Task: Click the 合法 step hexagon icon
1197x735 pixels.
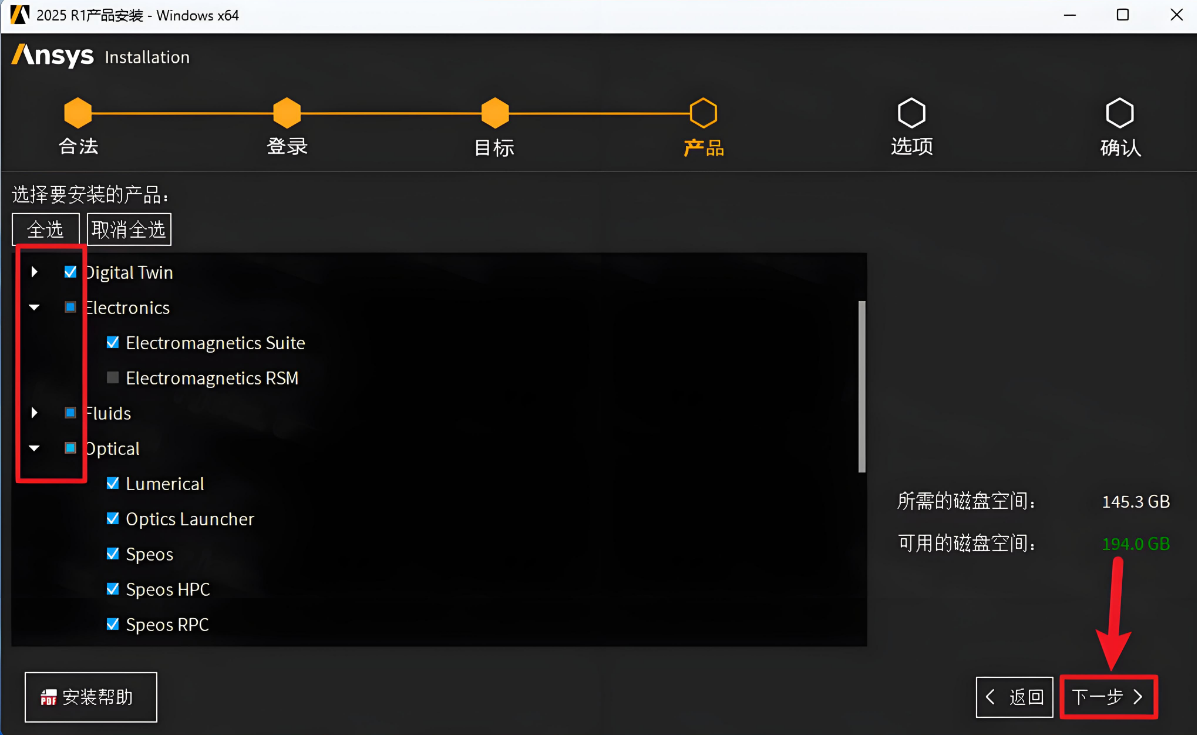Action: coord(78,113)
